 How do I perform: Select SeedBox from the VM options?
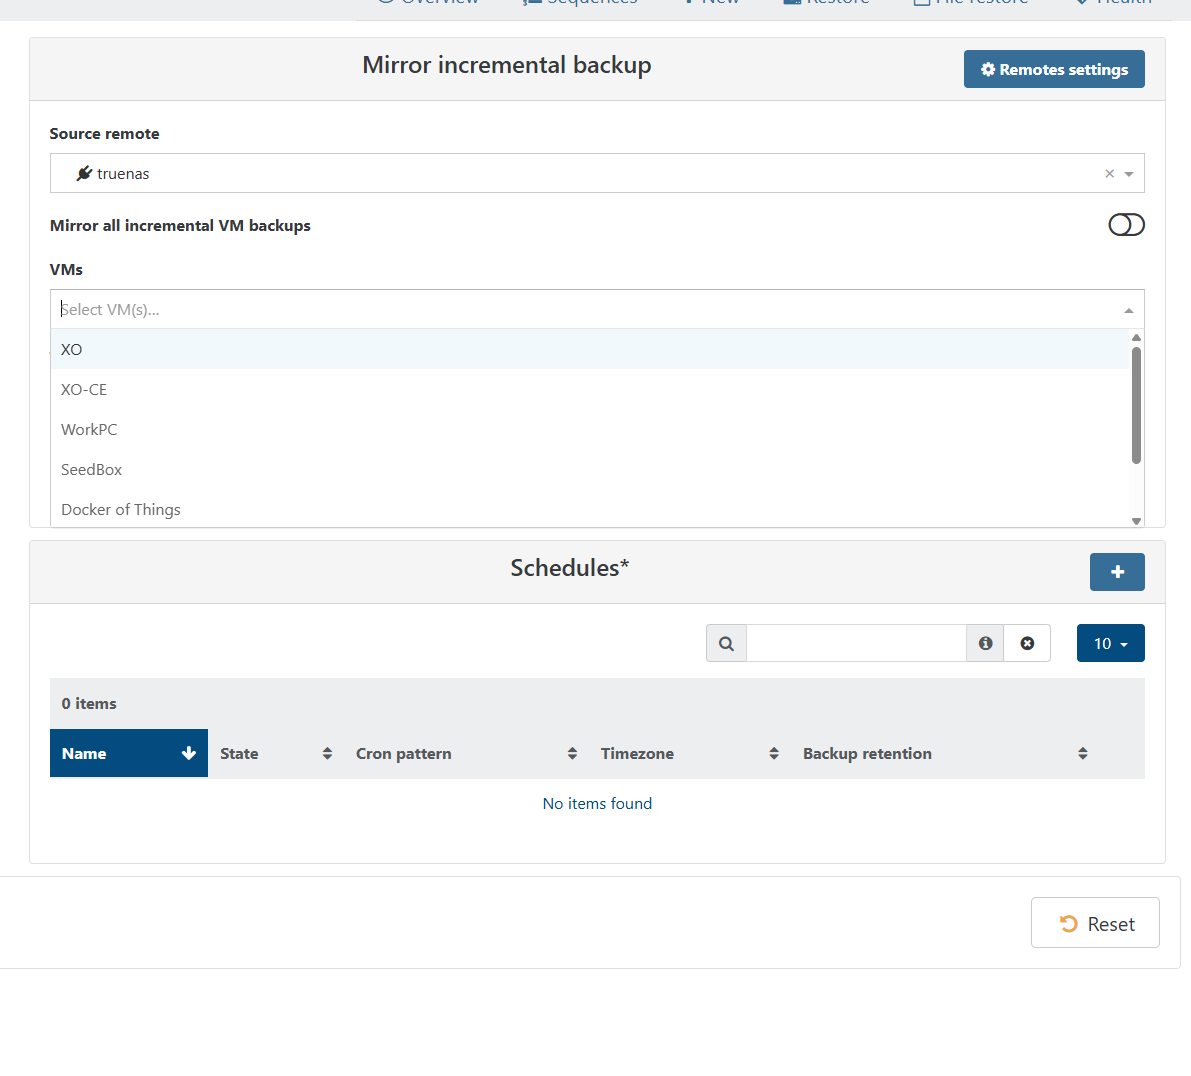tap(91, 469)
